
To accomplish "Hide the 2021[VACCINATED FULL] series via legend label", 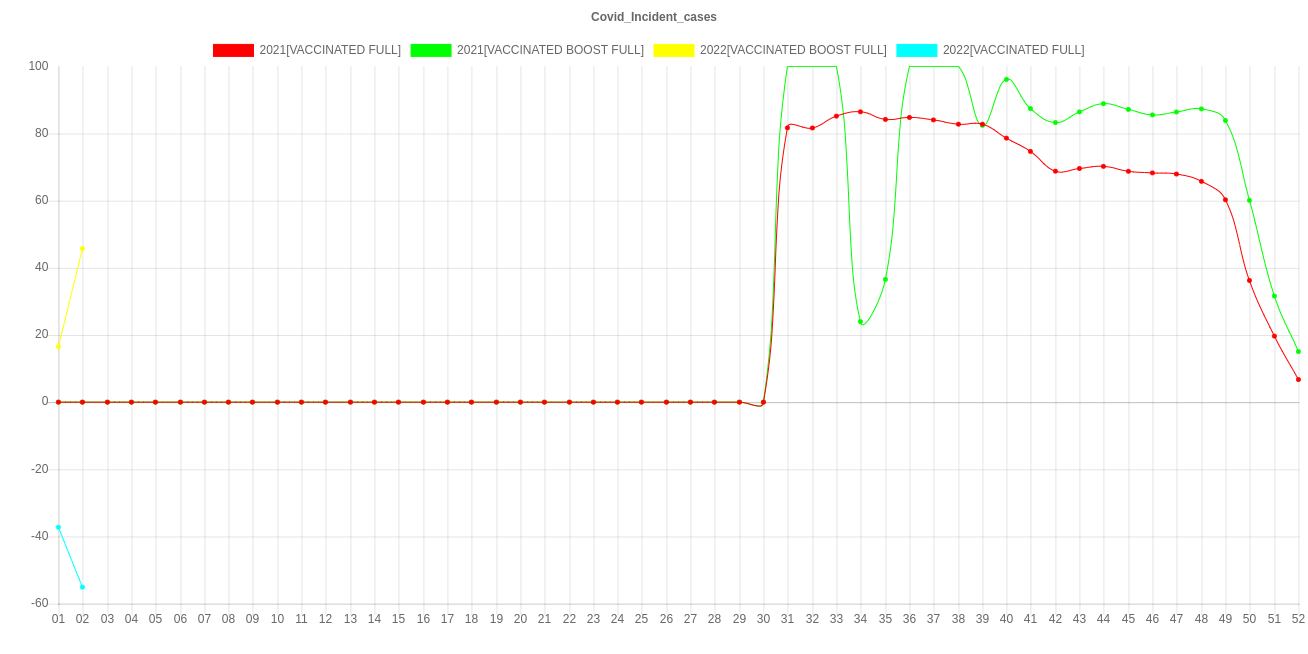I will pos(330,50).
